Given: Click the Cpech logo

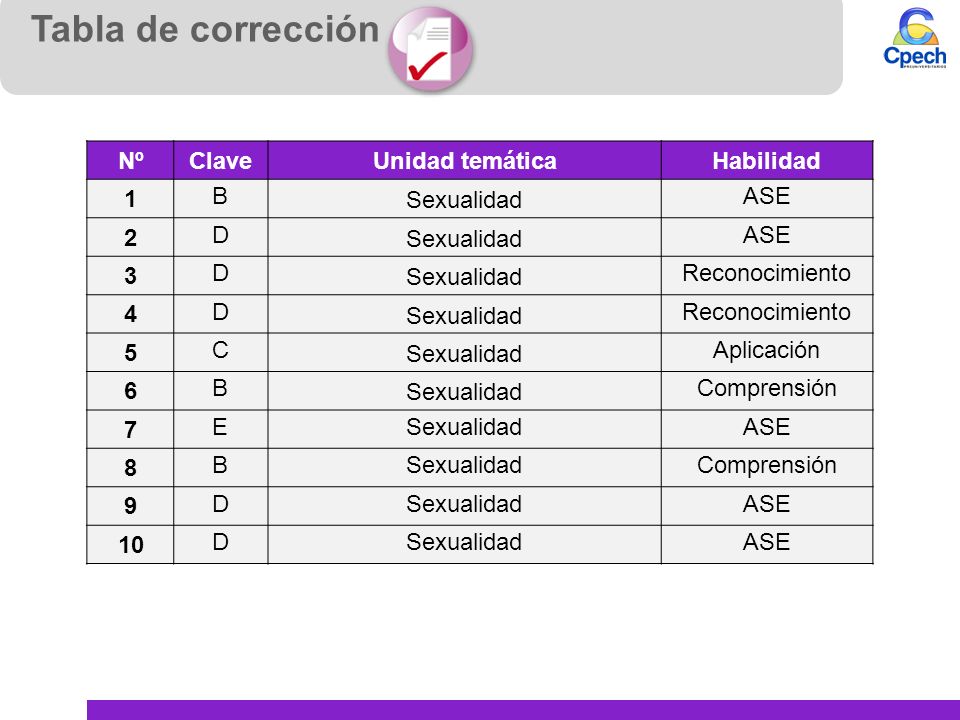Looking at the screenshot, I should (x=915, y=38).
